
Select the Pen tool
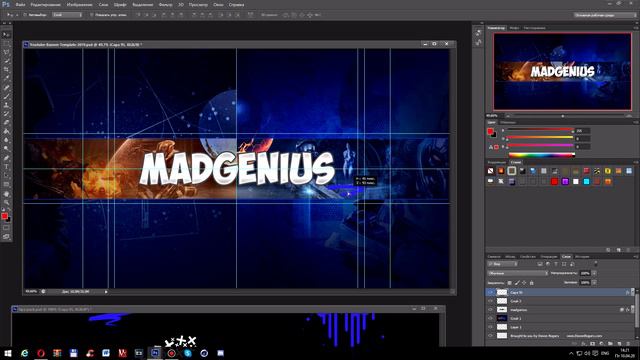click(6, 158)
